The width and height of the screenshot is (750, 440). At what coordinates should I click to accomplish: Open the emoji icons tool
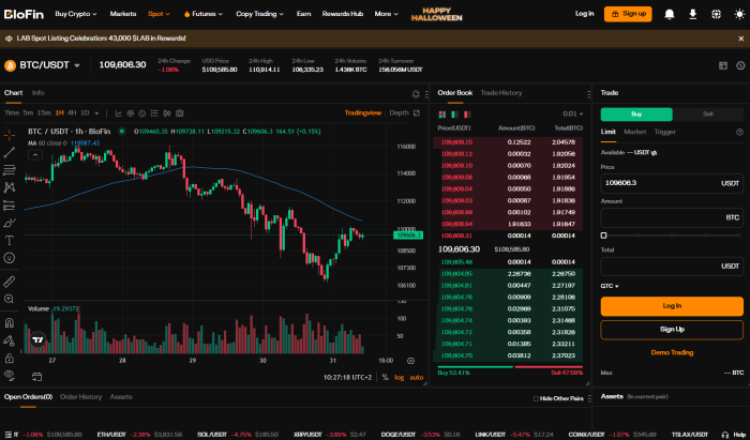(x=9, y=258)
